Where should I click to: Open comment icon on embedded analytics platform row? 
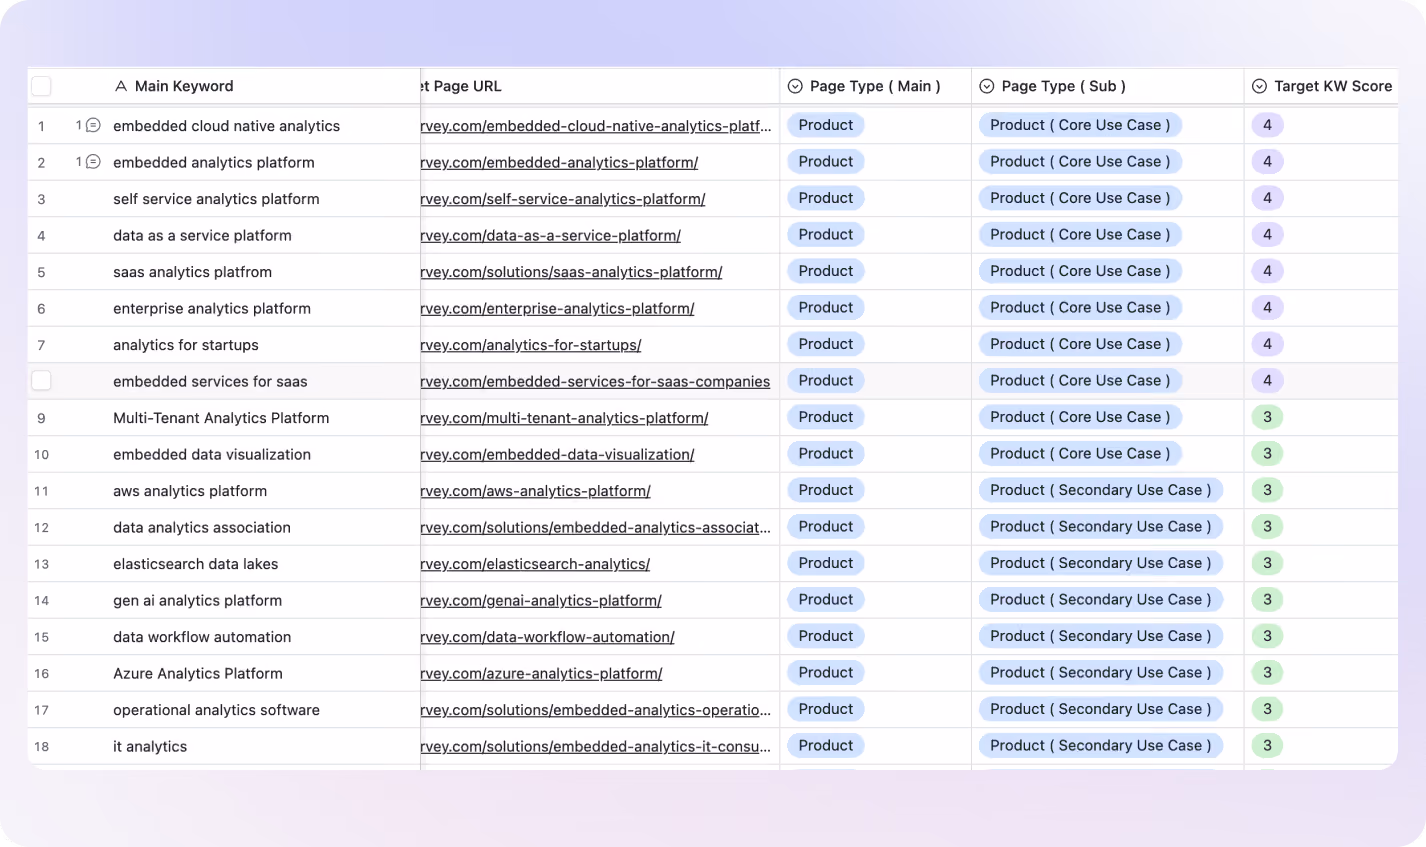click(93, 162)
